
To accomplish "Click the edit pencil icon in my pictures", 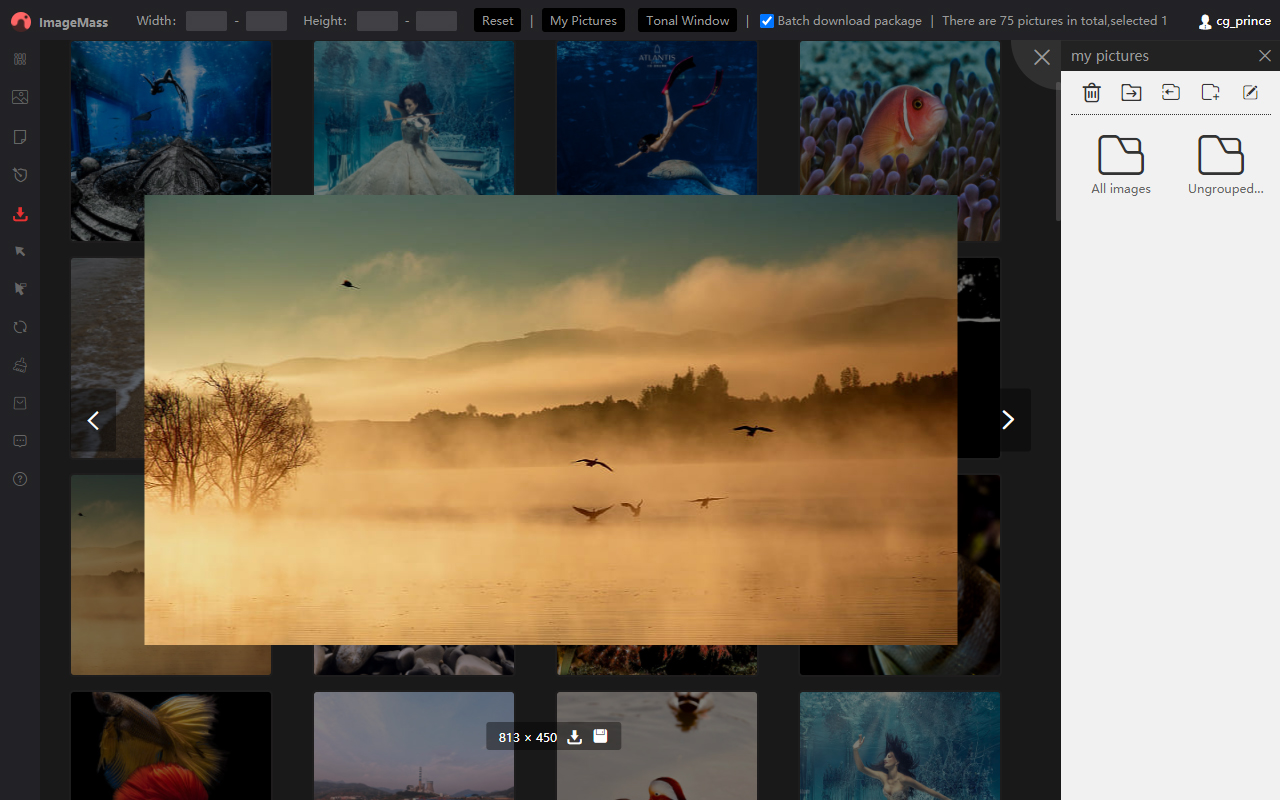I will (x=1250, y=92).
